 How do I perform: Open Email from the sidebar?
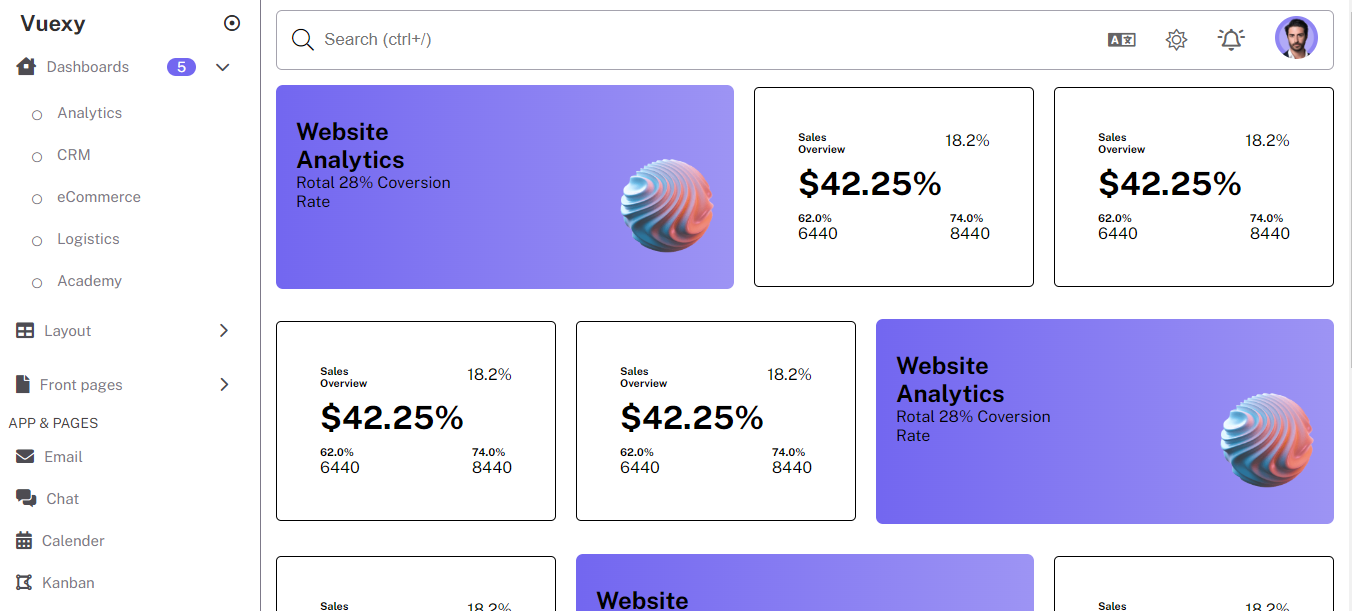(x=63, y=457)
